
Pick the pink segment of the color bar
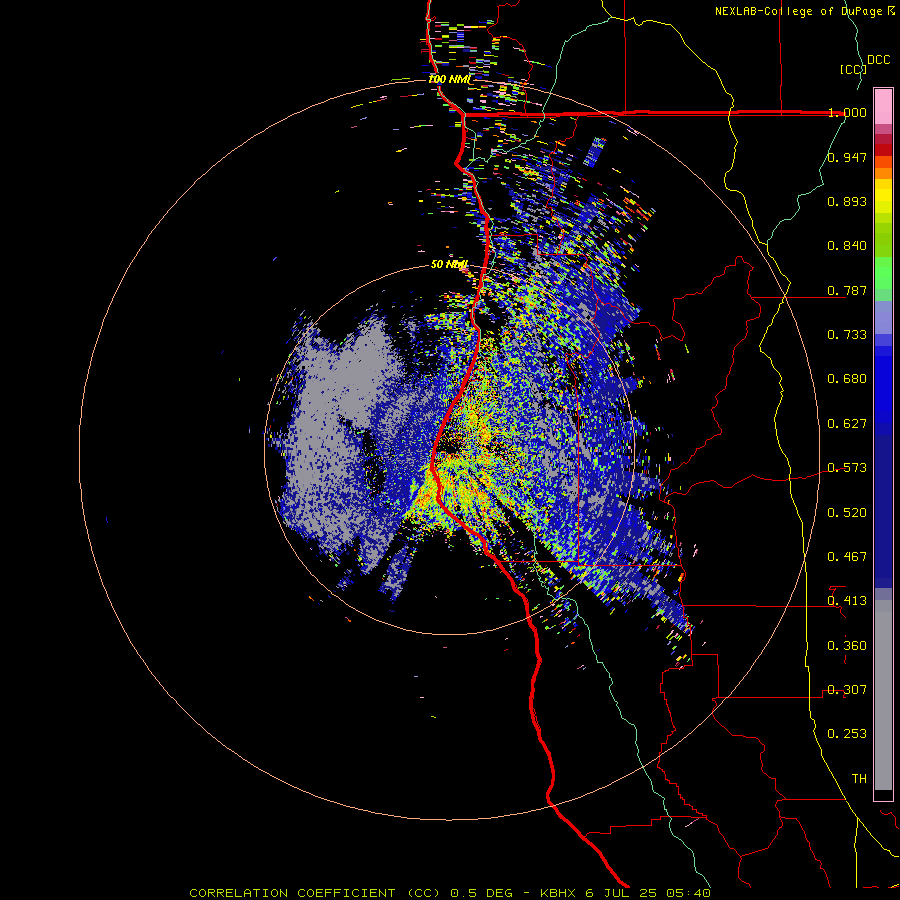(x=883, y=107)
